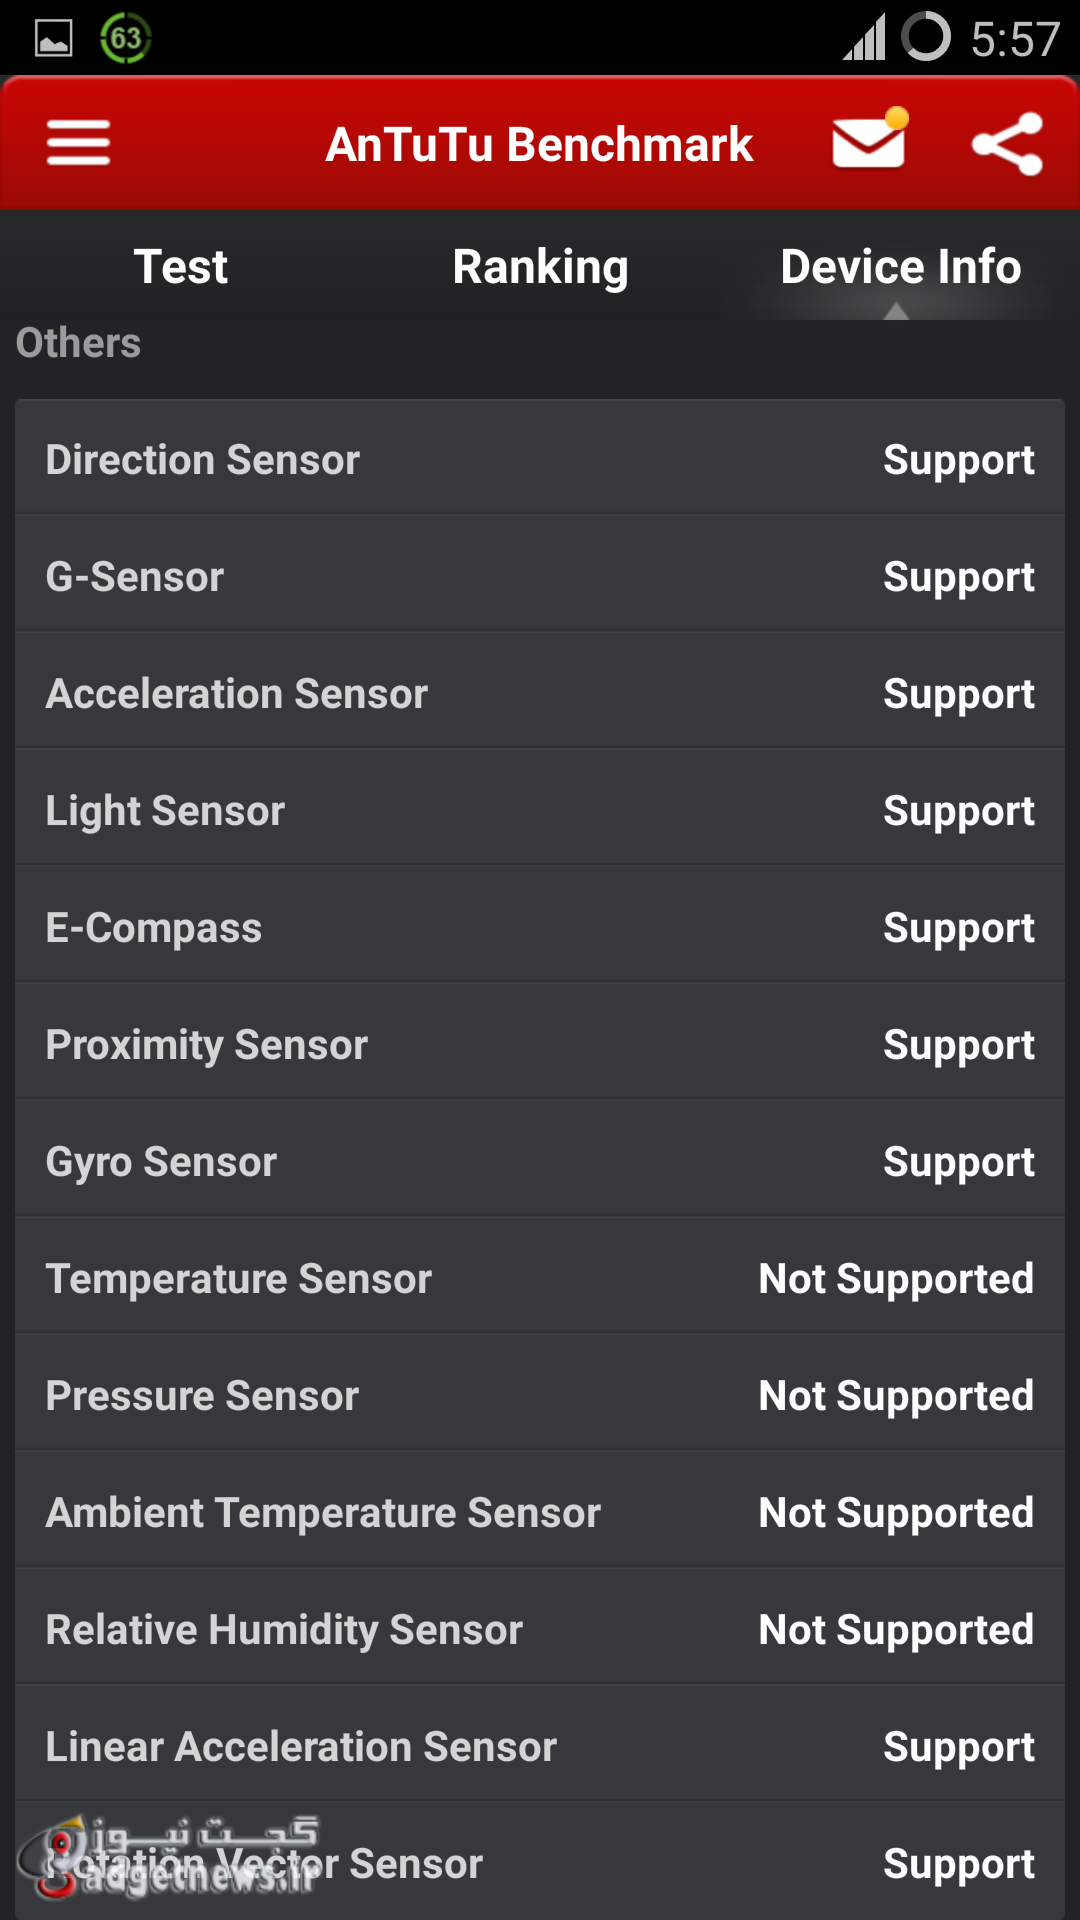Select the Relative Humidity Sensor row
Image resolution: width=1080 pixels, height=1920 pixels.
click(540, 1629)
